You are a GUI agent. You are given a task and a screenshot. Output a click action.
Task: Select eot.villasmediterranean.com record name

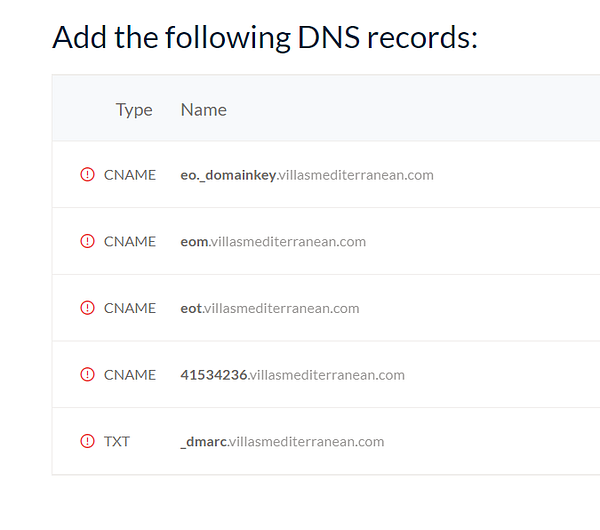point(270,308)
